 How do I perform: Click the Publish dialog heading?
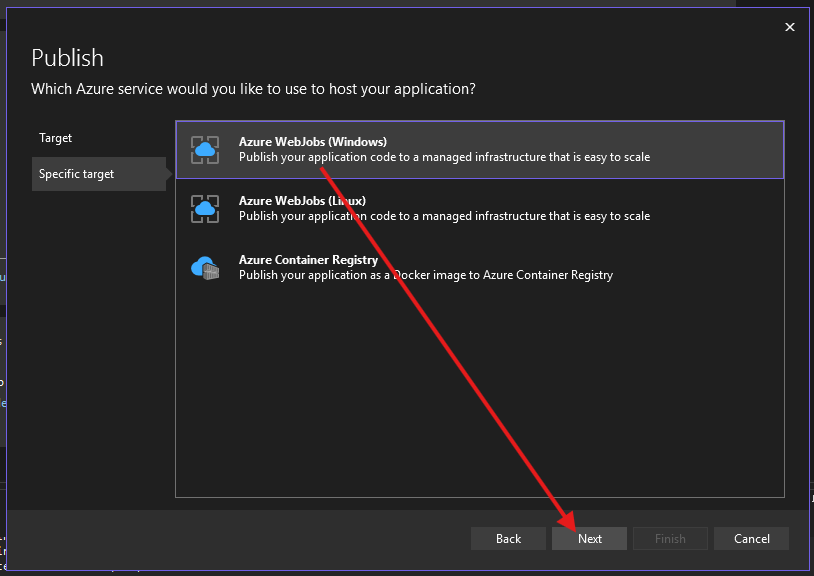67,57
